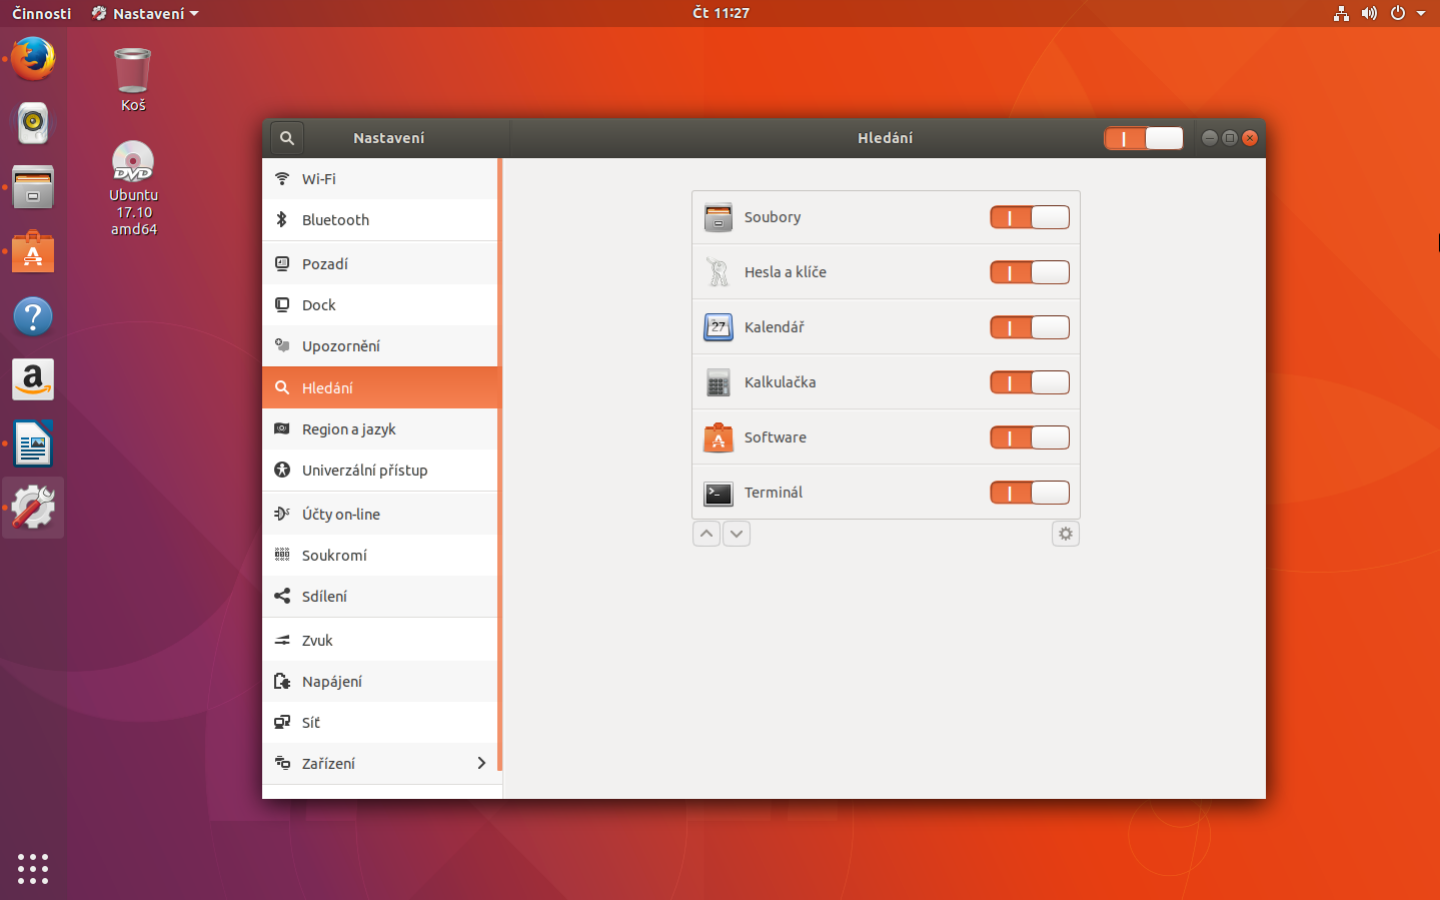Image resolution: width=1440 pixels, height=900 pixels.
Task: Click the Účty on-line icon
Action: 282,514
